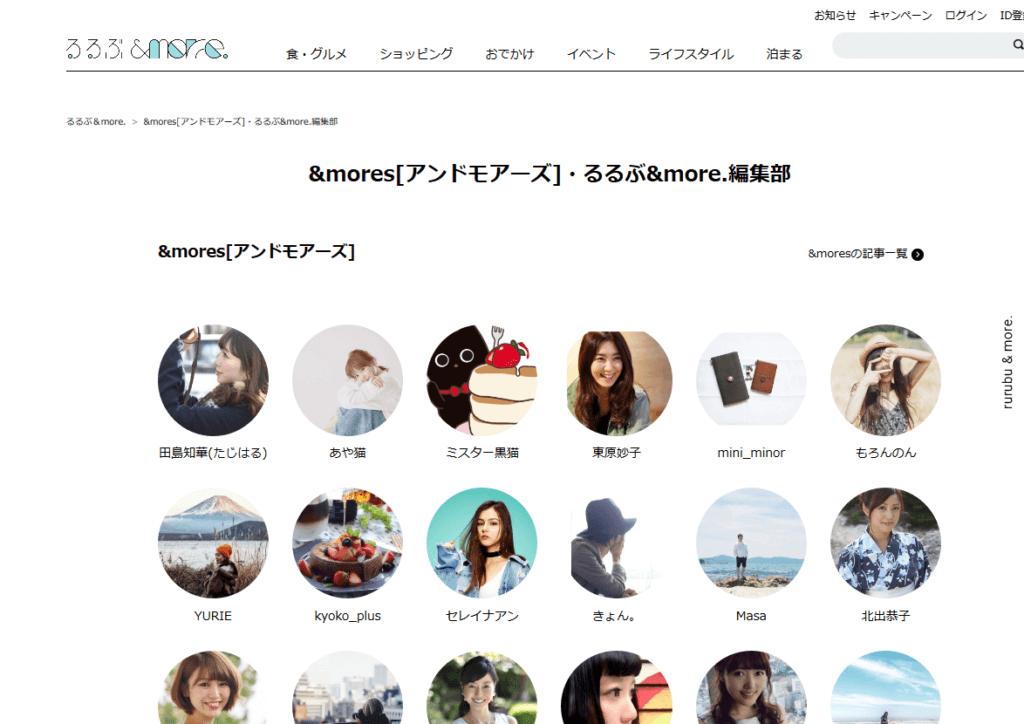Open セレイナアン profile photo
The height and width of the screenshot is (724, 1024).
coord(482,543)
